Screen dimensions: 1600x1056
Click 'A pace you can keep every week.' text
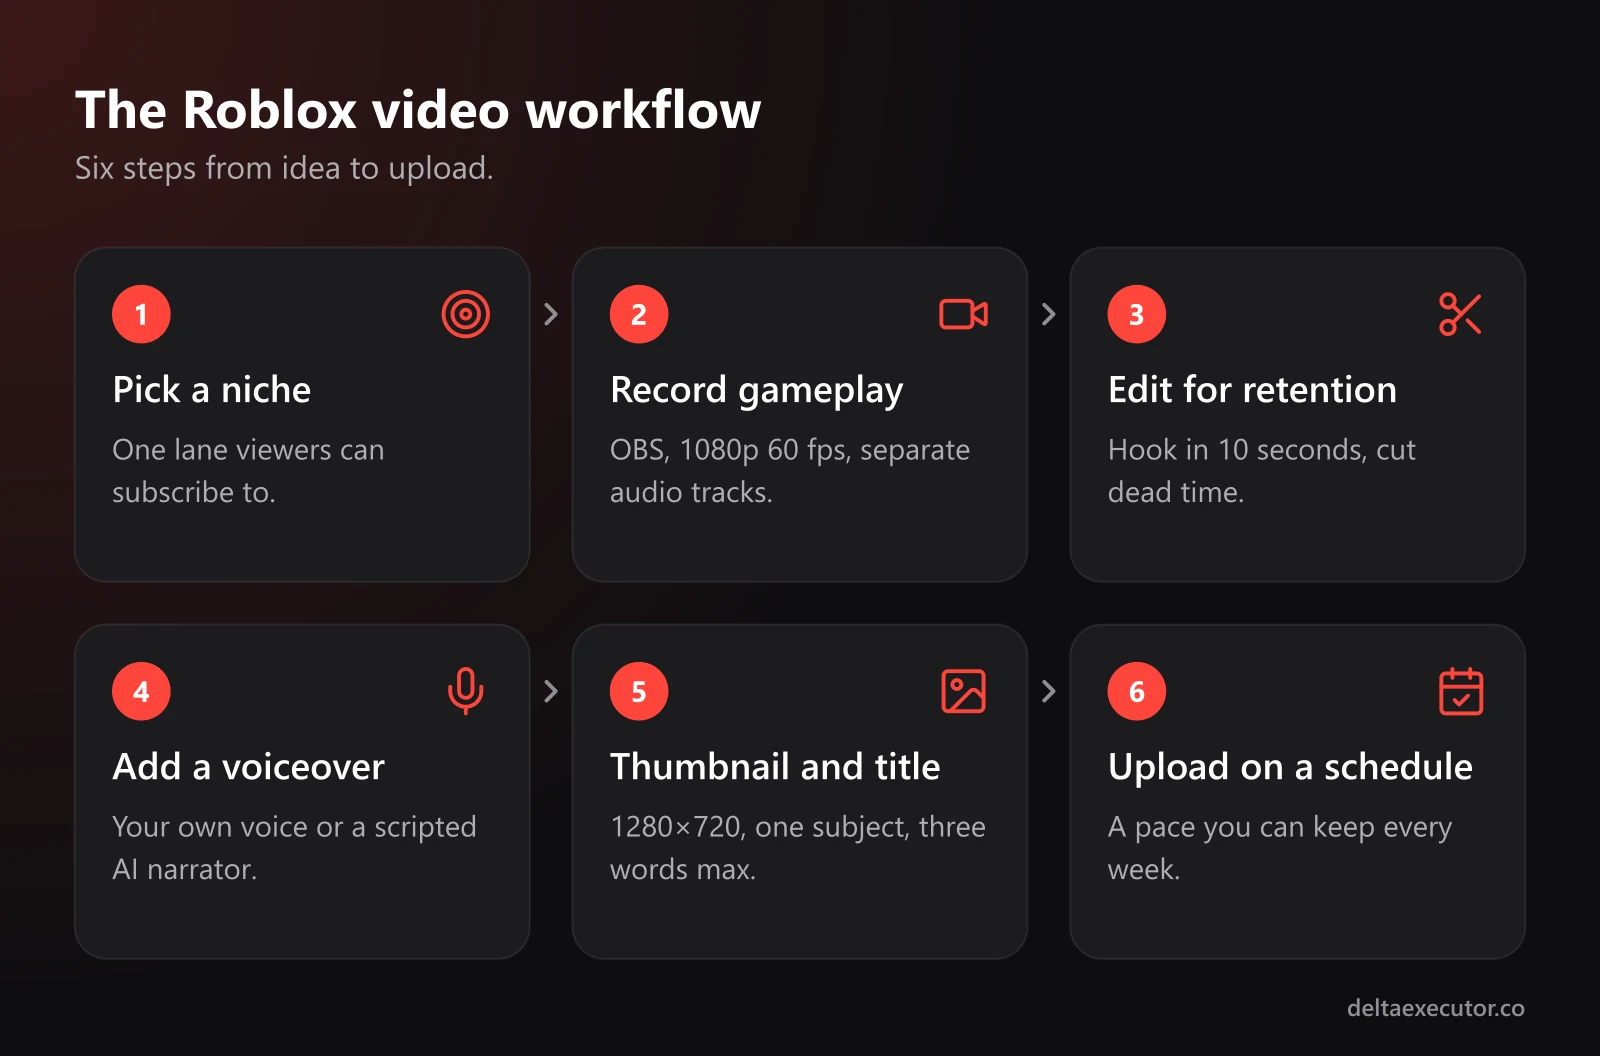pos(1280,848)
